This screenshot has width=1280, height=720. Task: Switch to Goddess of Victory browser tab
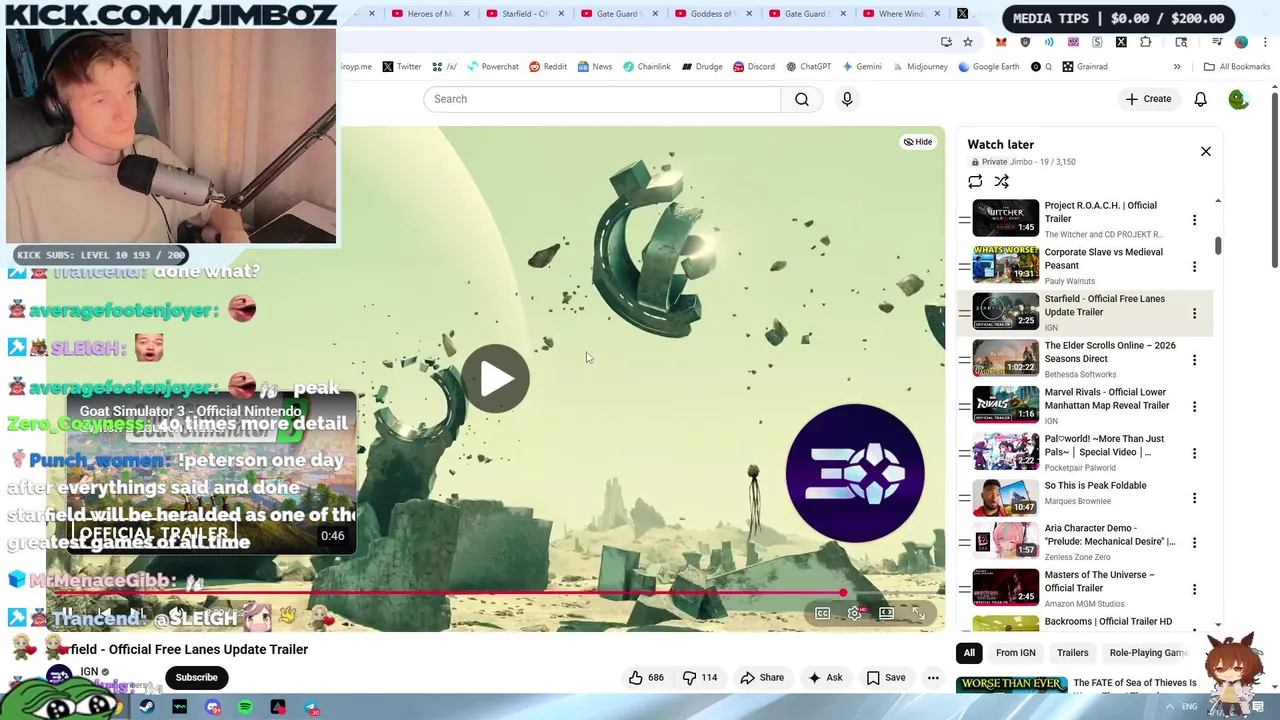tap(714, 14)
